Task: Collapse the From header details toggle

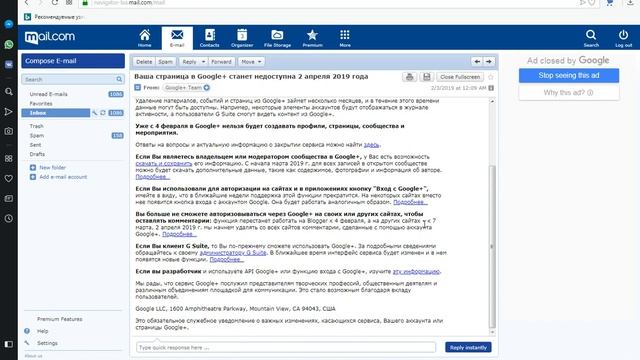Action: (138, 88)
